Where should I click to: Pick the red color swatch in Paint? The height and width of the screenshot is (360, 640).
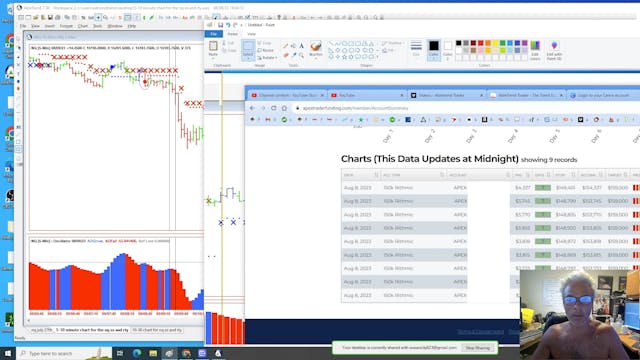[x=481, y=43]
